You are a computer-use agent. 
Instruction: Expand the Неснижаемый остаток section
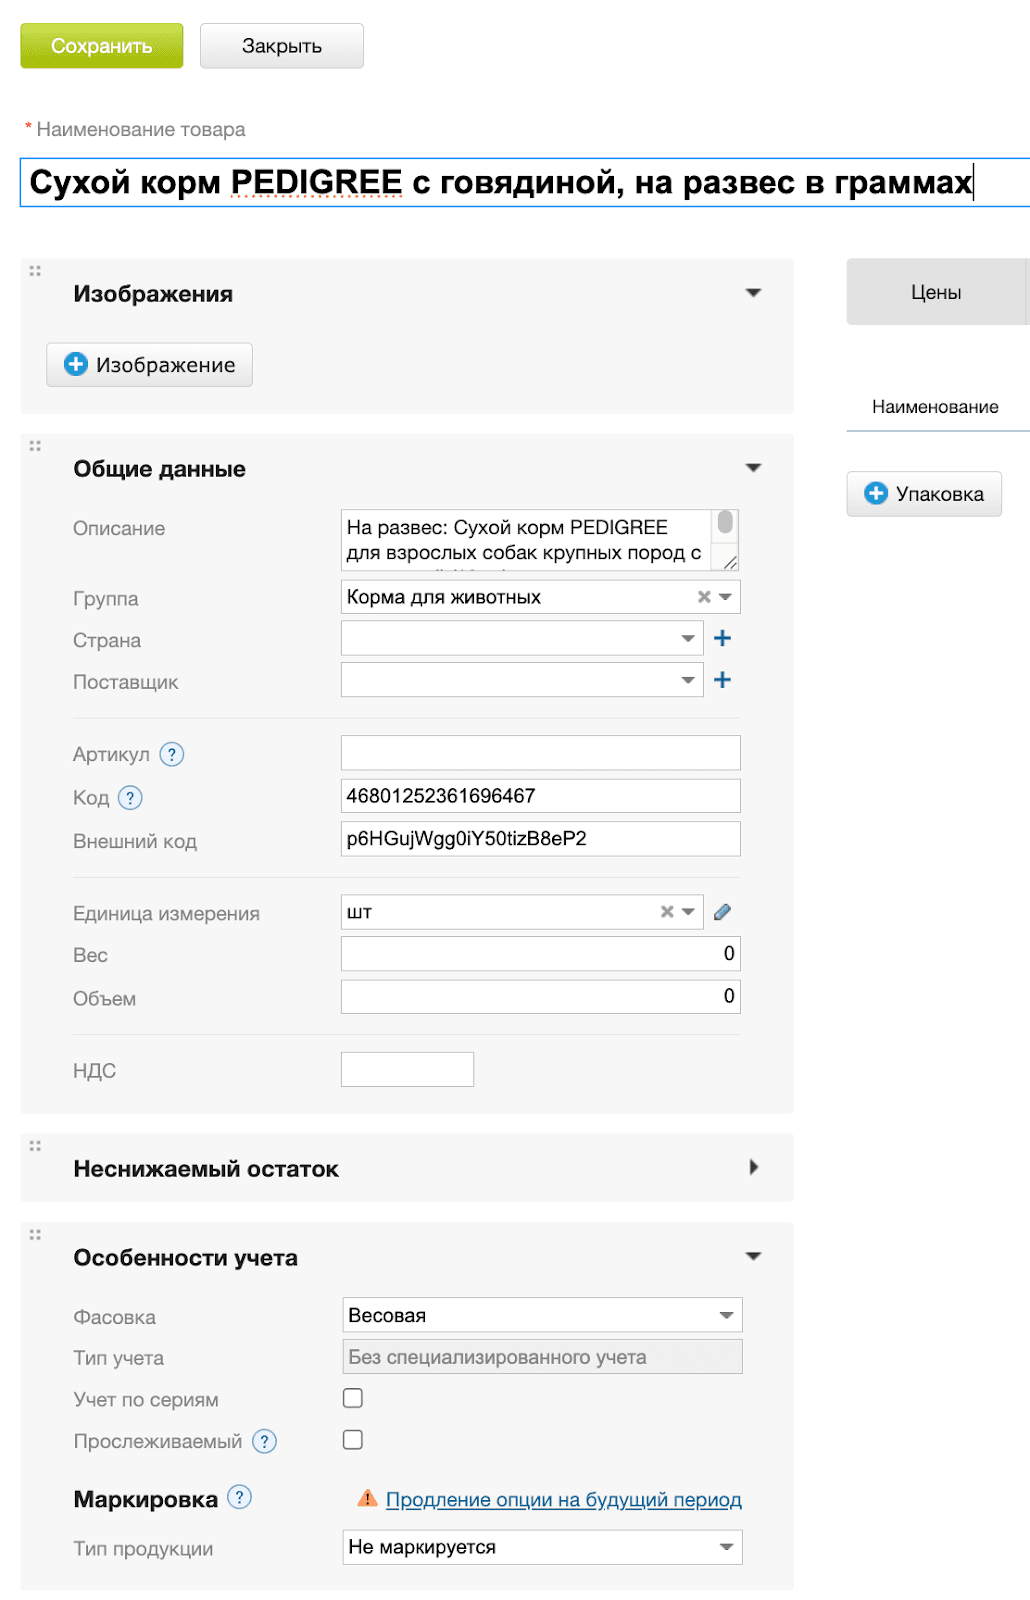[x=754, y=1167]
